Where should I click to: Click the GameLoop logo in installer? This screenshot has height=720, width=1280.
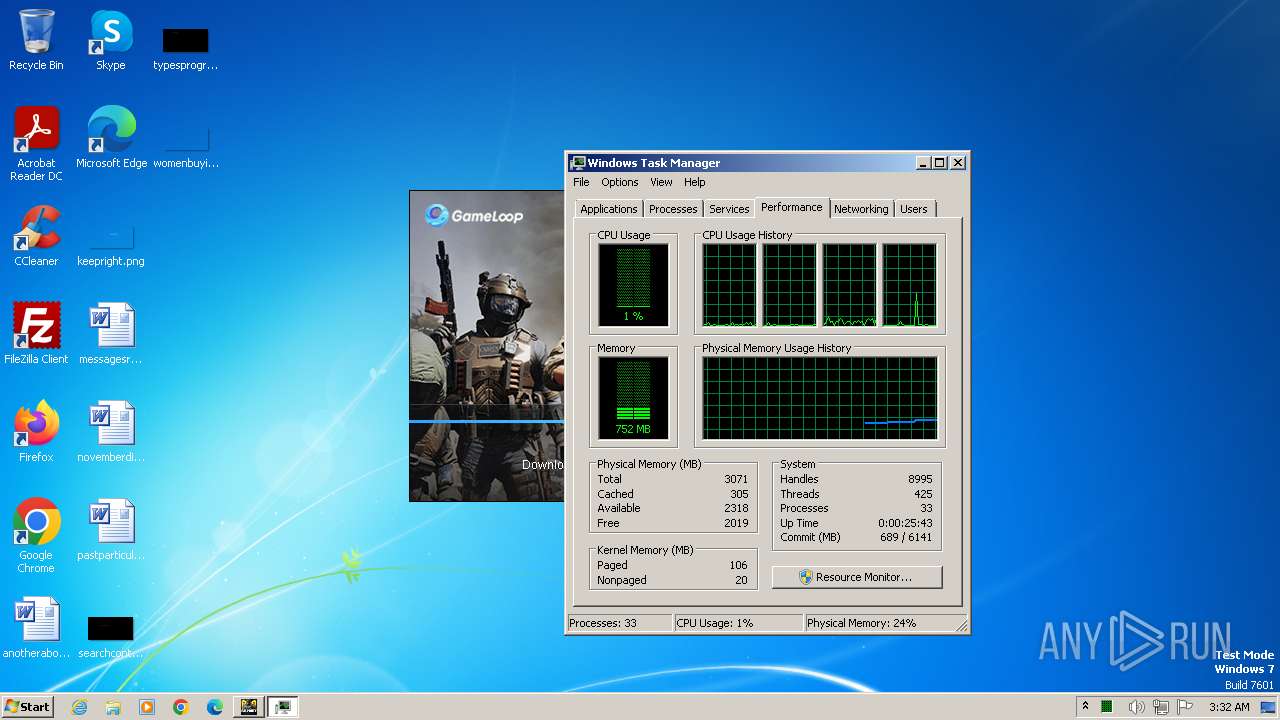tap(473, 215)
